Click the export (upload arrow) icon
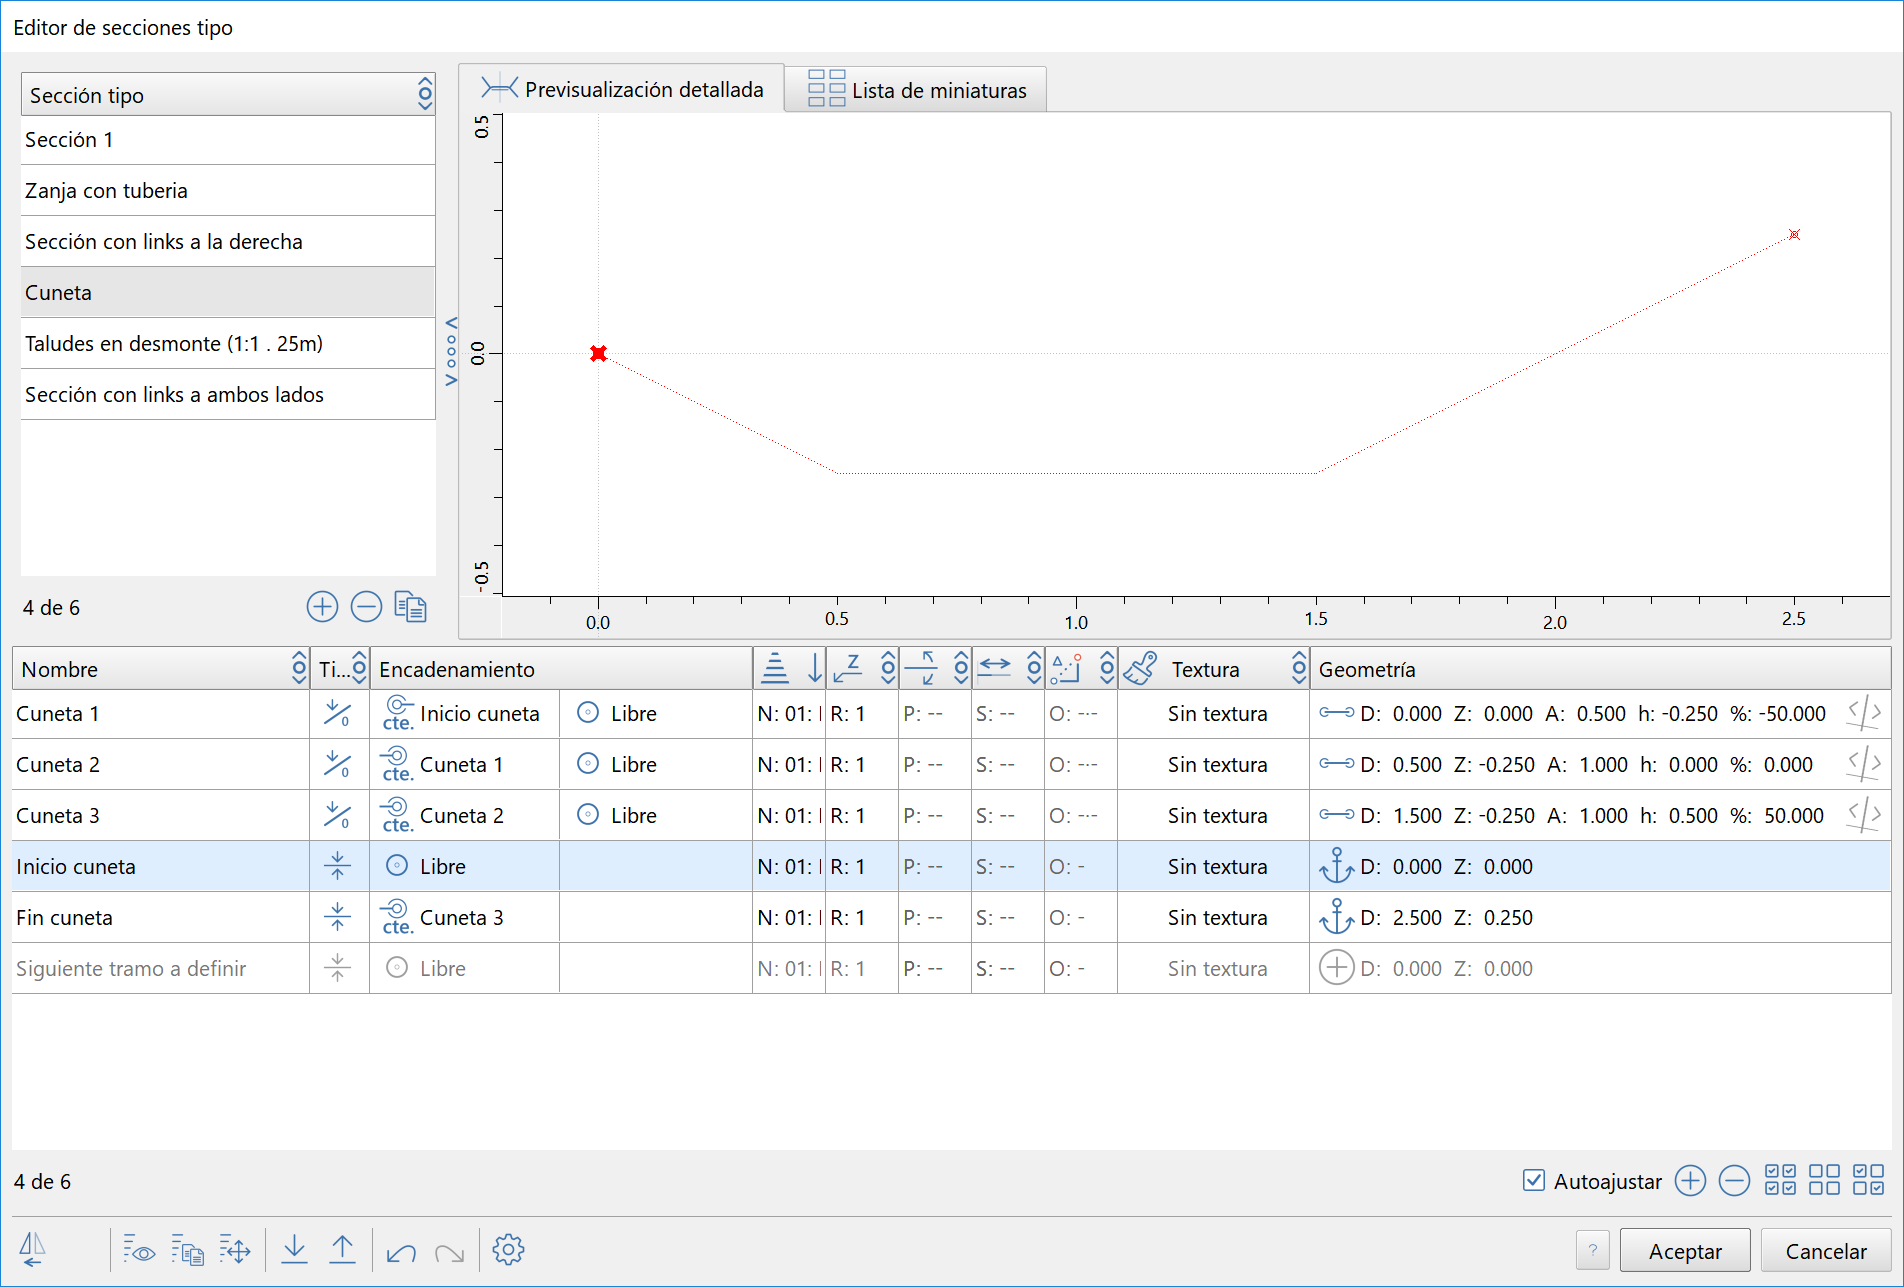Screen dimensions: 1904x1287 [342, 1249]
